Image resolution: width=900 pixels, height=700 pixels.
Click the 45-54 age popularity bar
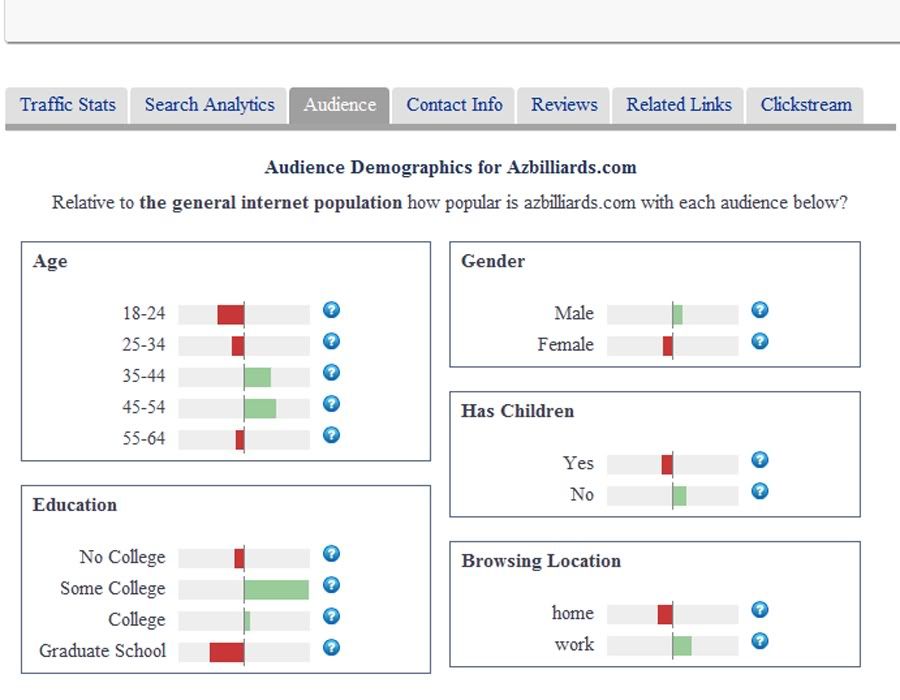(244, 409)
